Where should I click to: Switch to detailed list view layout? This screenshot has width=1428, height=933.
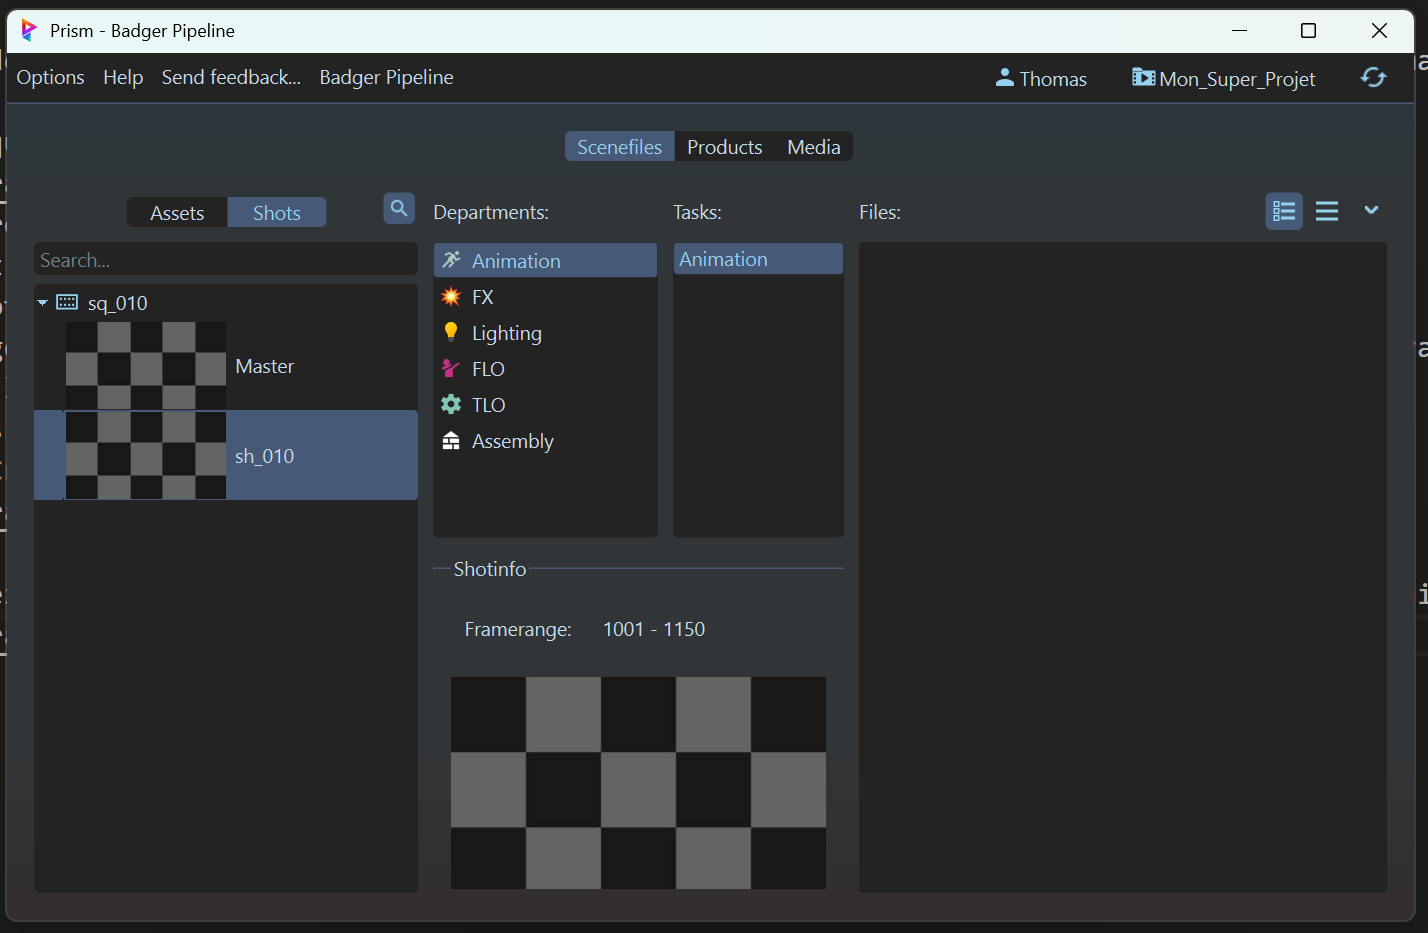1283,211
